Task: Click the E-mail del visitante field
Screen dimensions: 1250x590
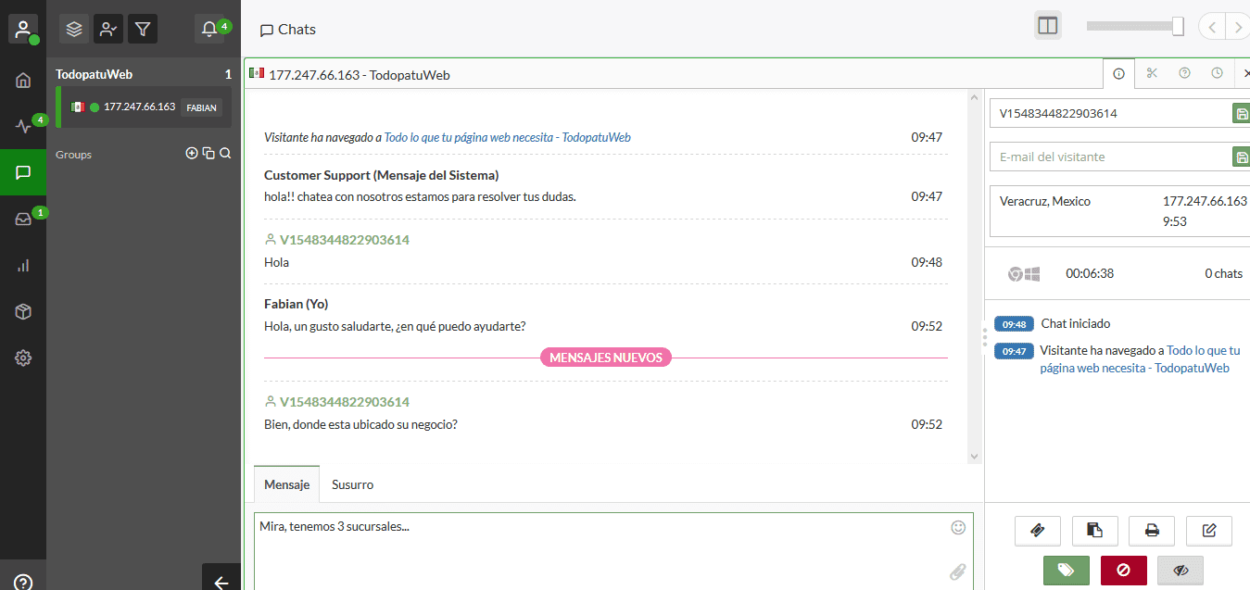Action: click(x=1110, y=157)
